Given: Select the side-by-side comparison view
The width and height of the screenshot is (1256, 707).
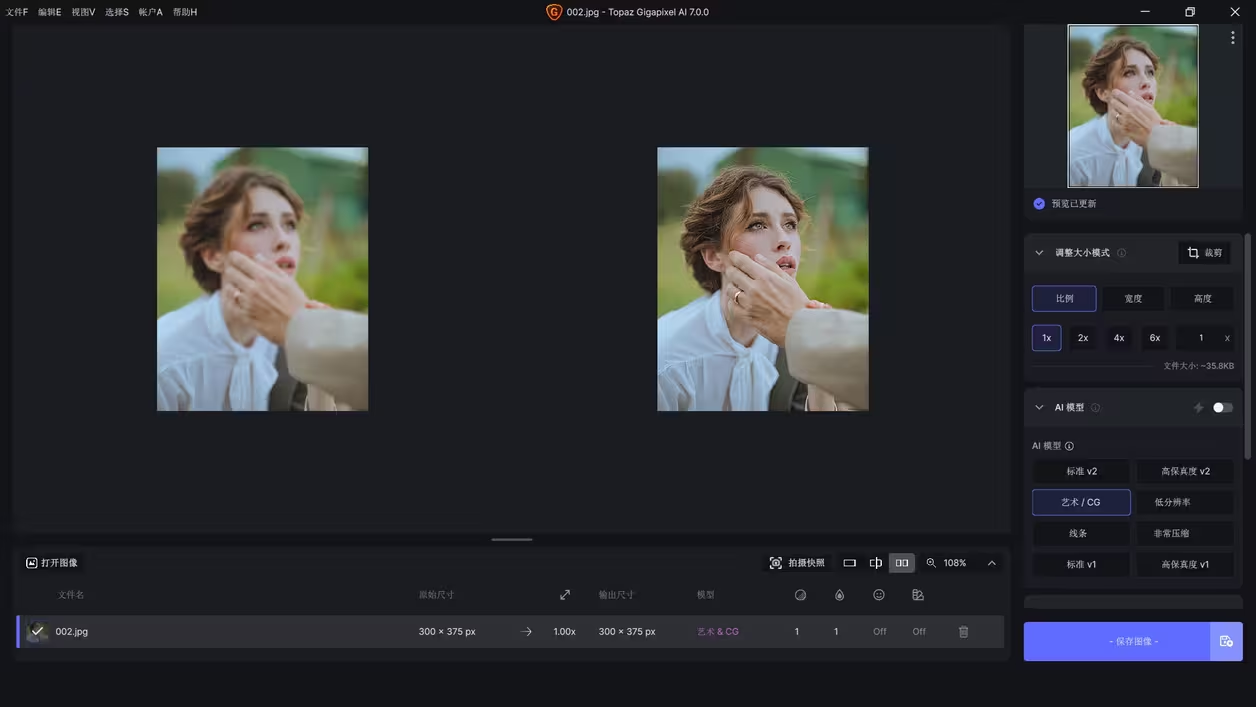Looking at the screenshot, I should point(902,563).
